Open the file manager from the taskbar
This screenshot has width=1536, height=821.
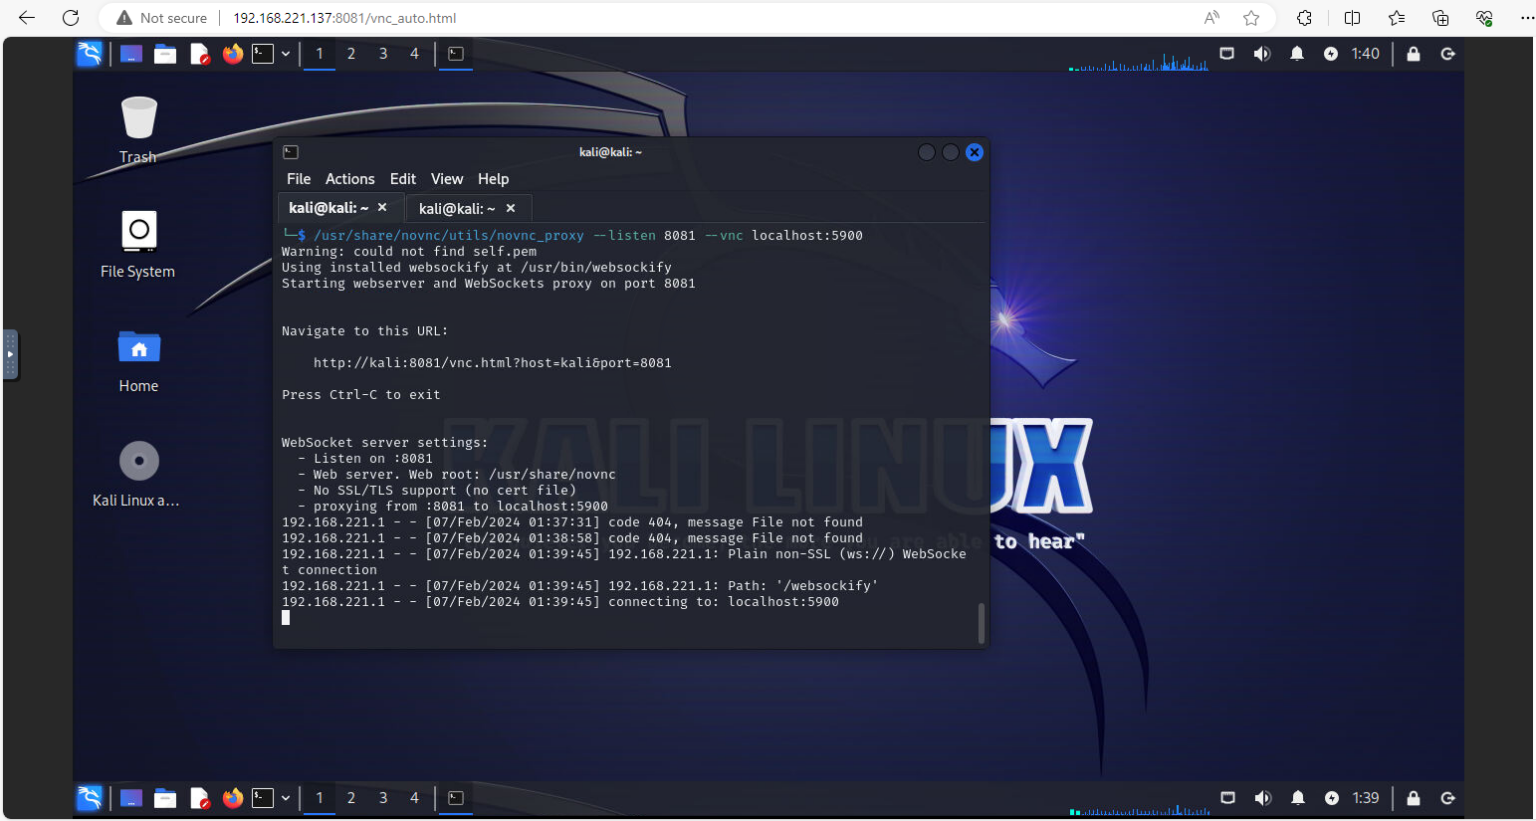(165, 54)
